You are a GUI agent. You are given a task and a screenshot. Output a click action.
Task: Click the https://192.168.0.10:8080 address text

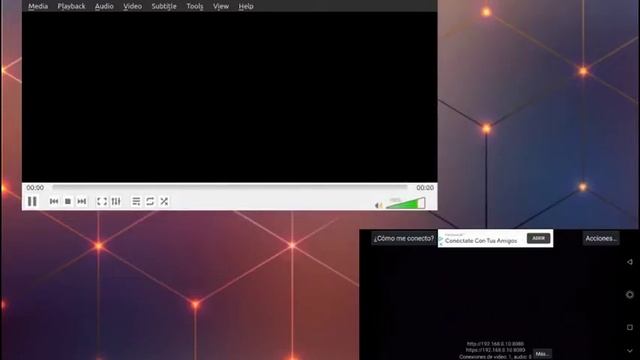pyautogui.click(x=495, y=350)
